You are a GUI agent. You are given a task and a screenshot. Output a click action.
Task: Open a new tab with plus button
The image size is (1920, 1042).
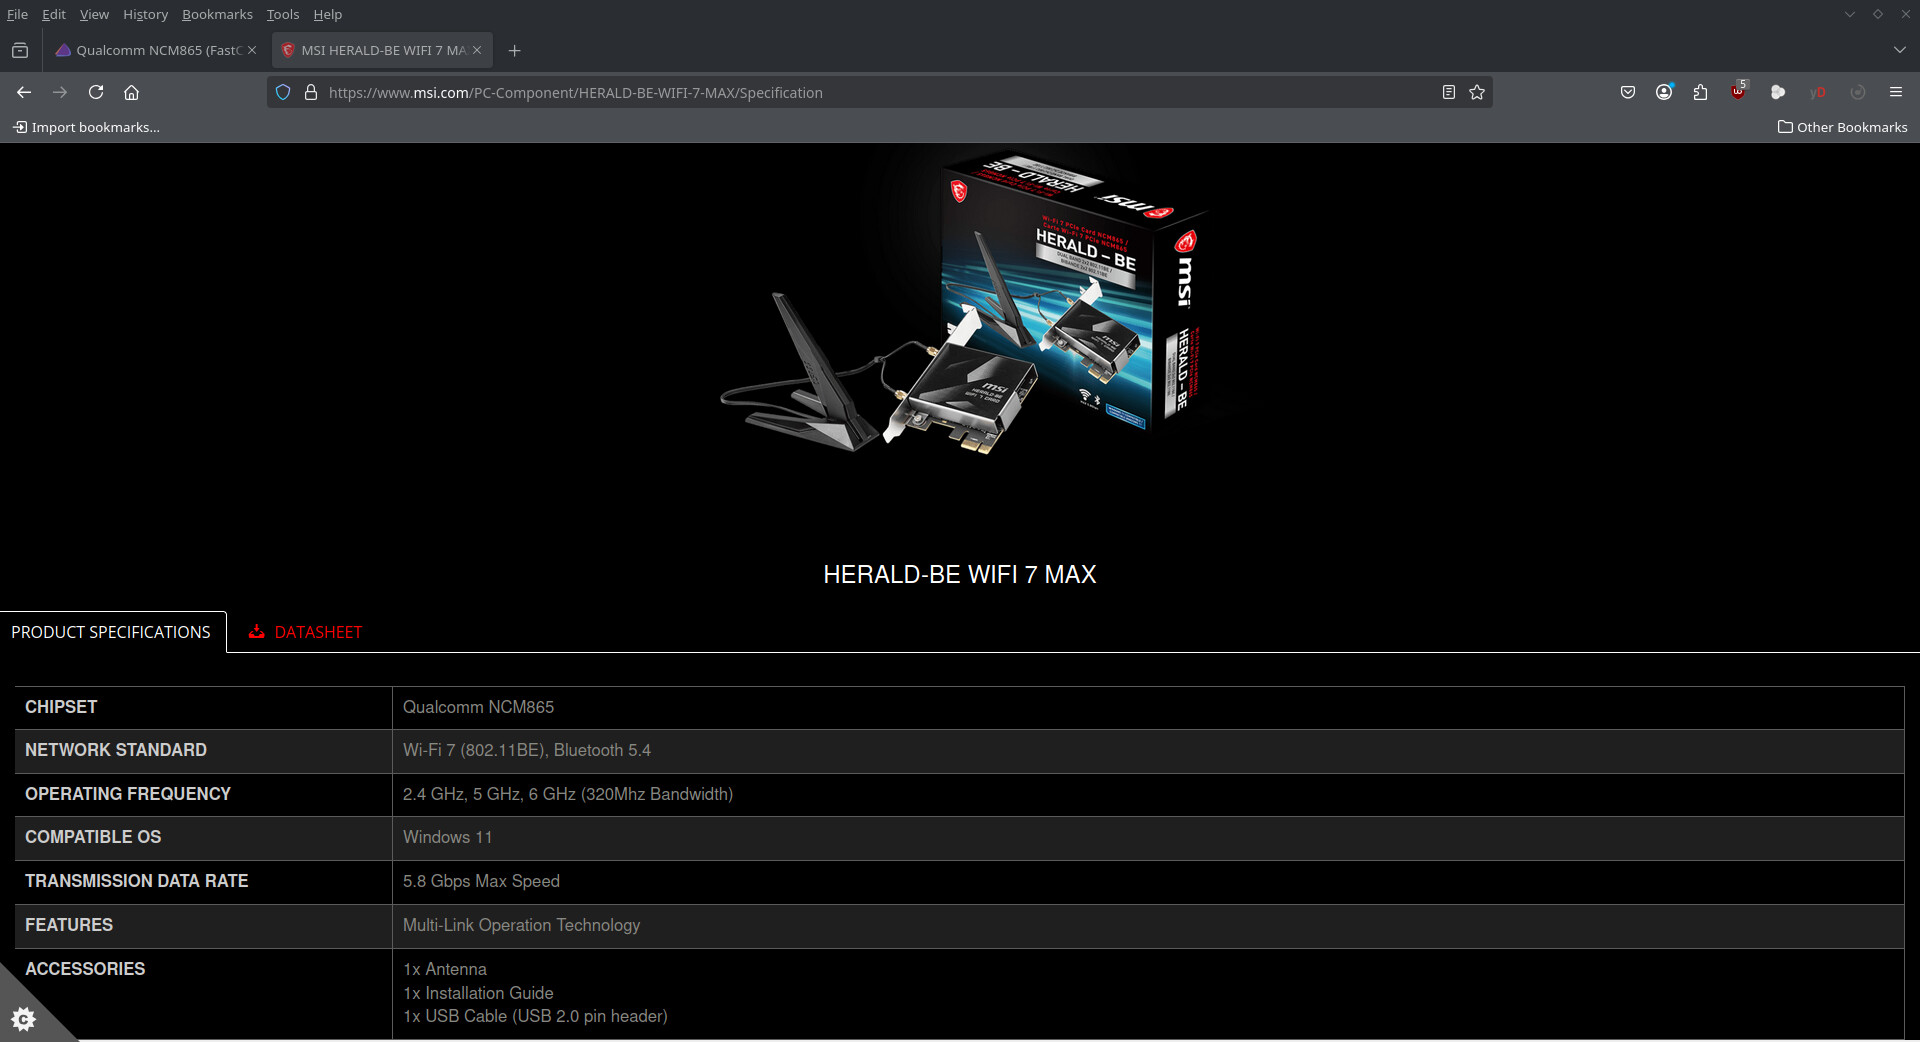514,50
